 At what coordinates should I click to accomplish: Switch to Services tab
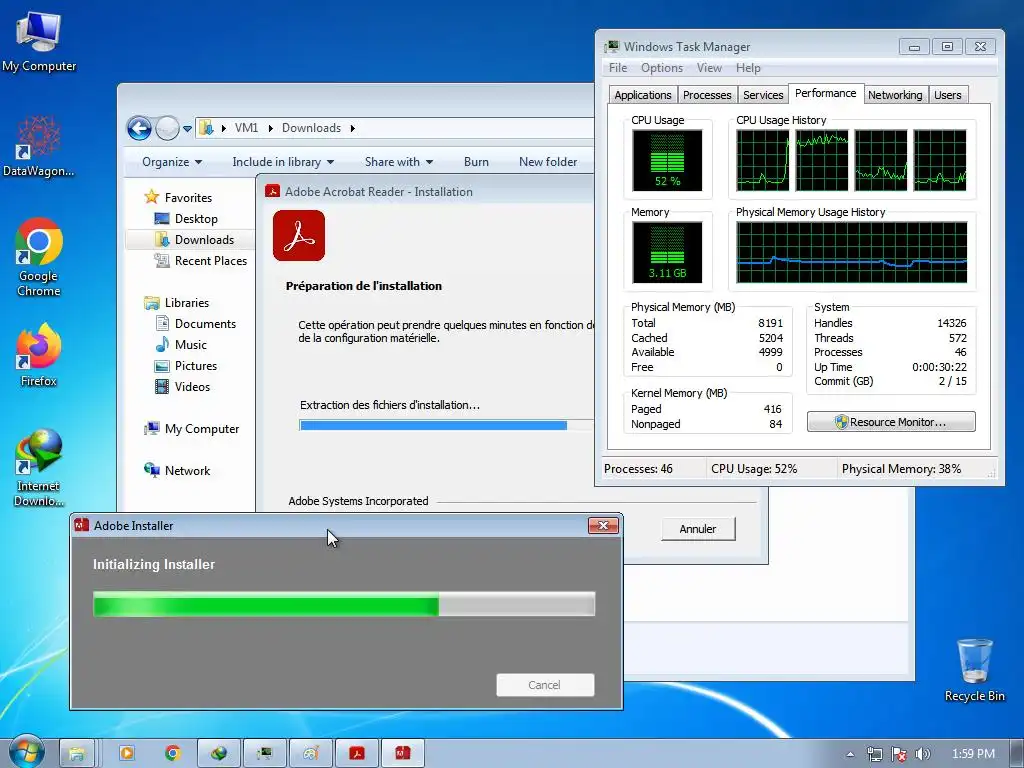pos(763,95)
